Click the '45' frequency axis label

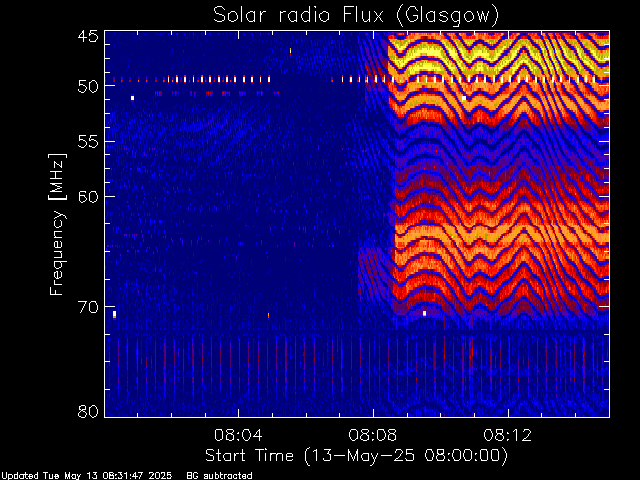point(88,36)
